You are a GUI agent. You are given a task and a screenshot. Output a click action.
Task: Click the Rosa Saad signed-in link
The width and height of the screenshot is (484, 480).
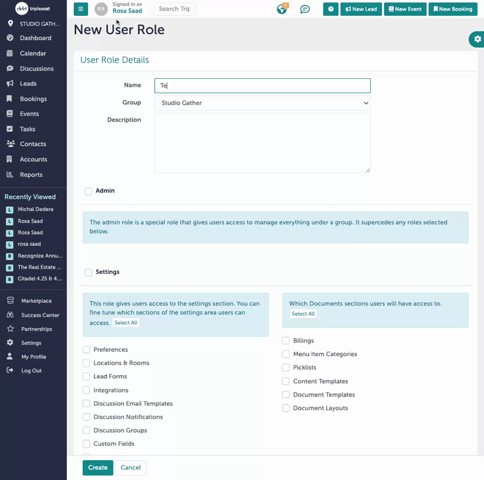coord(127,11)
